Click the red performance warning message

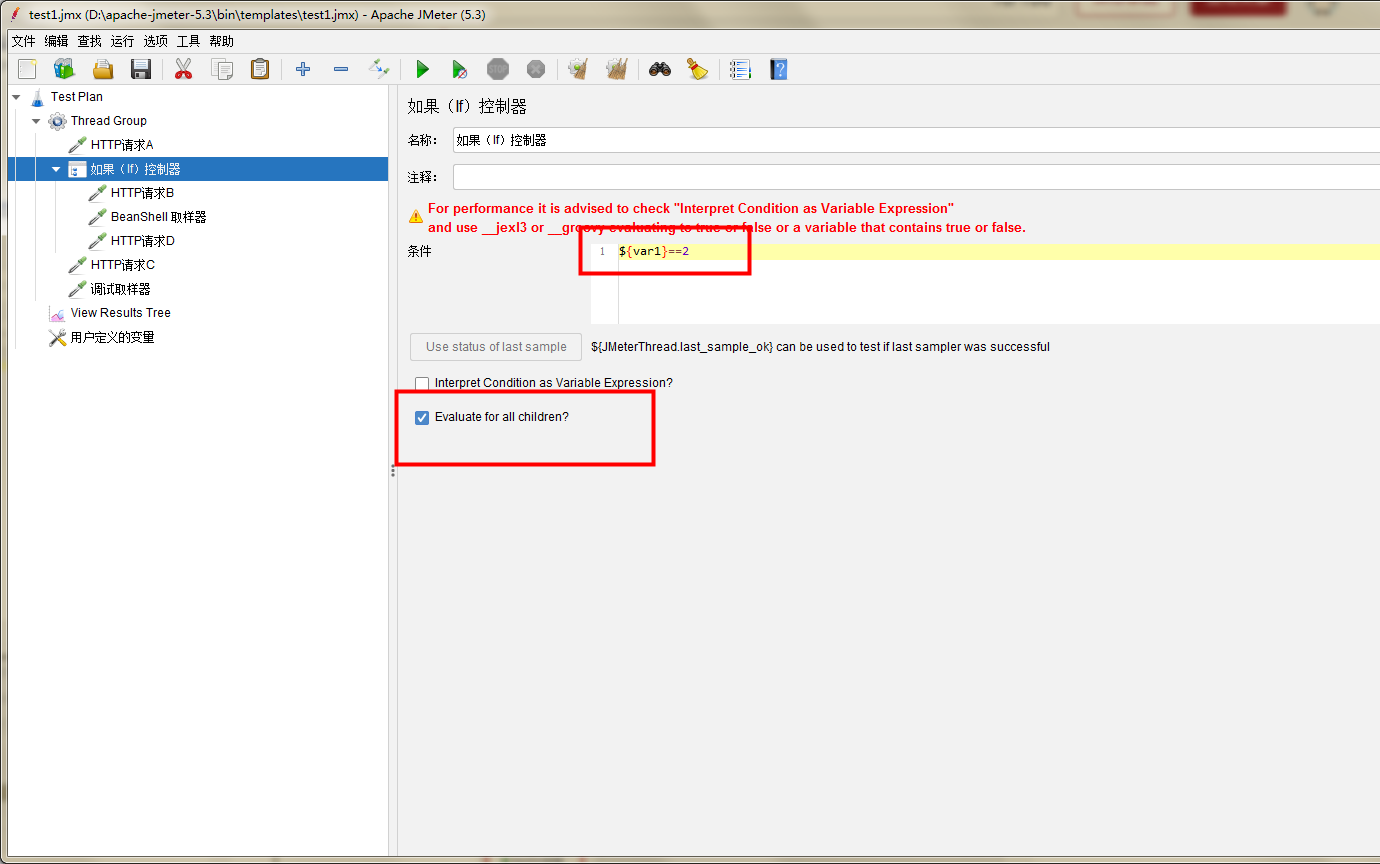pyautogui.click(x=727, y=218)
